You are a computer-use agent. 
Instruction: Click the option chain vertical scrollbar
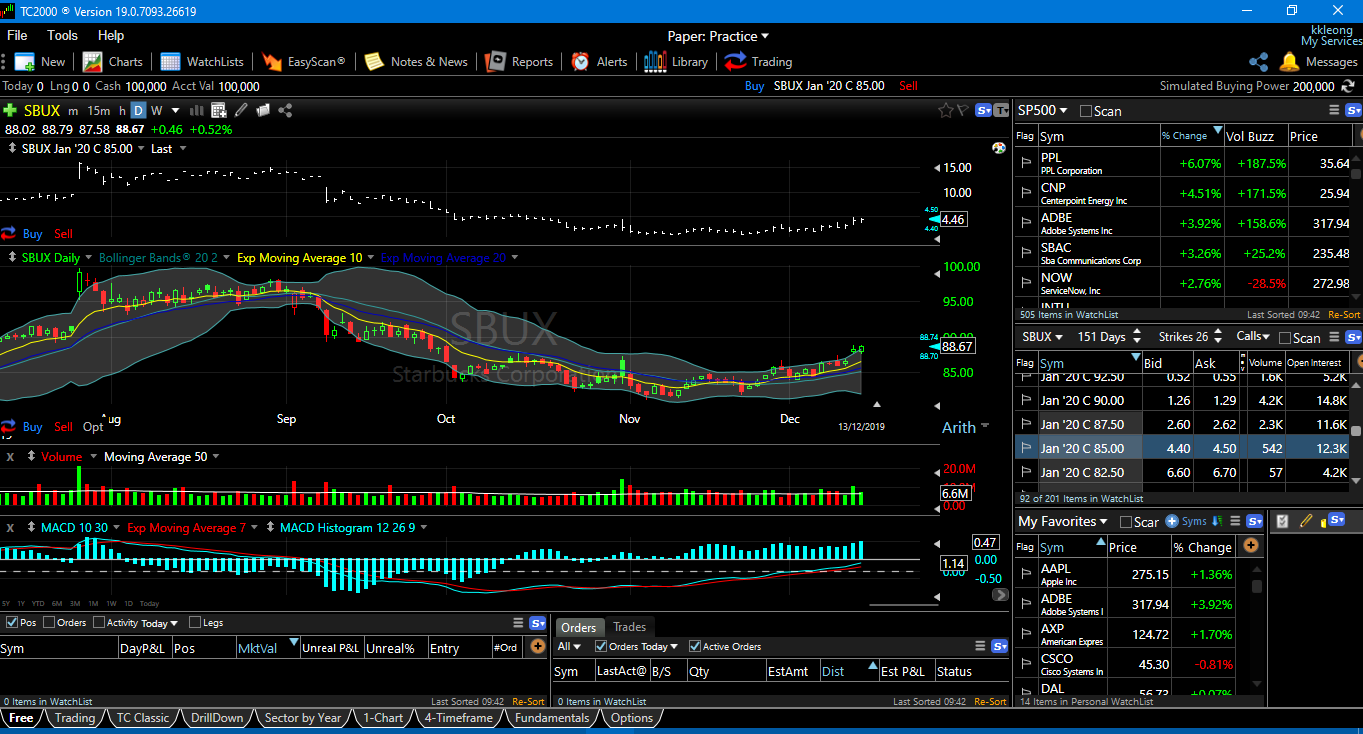pyautogui.click(x=1356, y=430)
